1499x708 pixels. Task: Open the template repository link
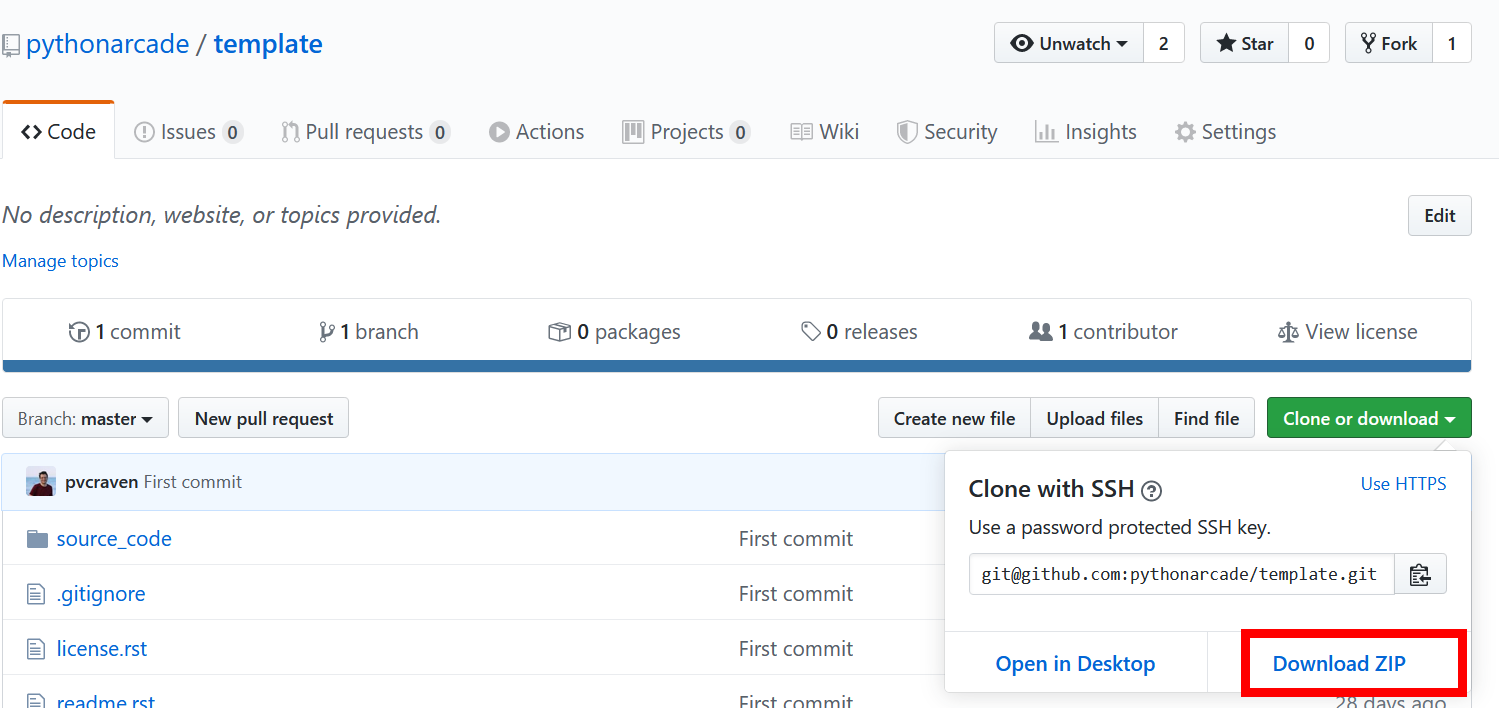point(268,44)
